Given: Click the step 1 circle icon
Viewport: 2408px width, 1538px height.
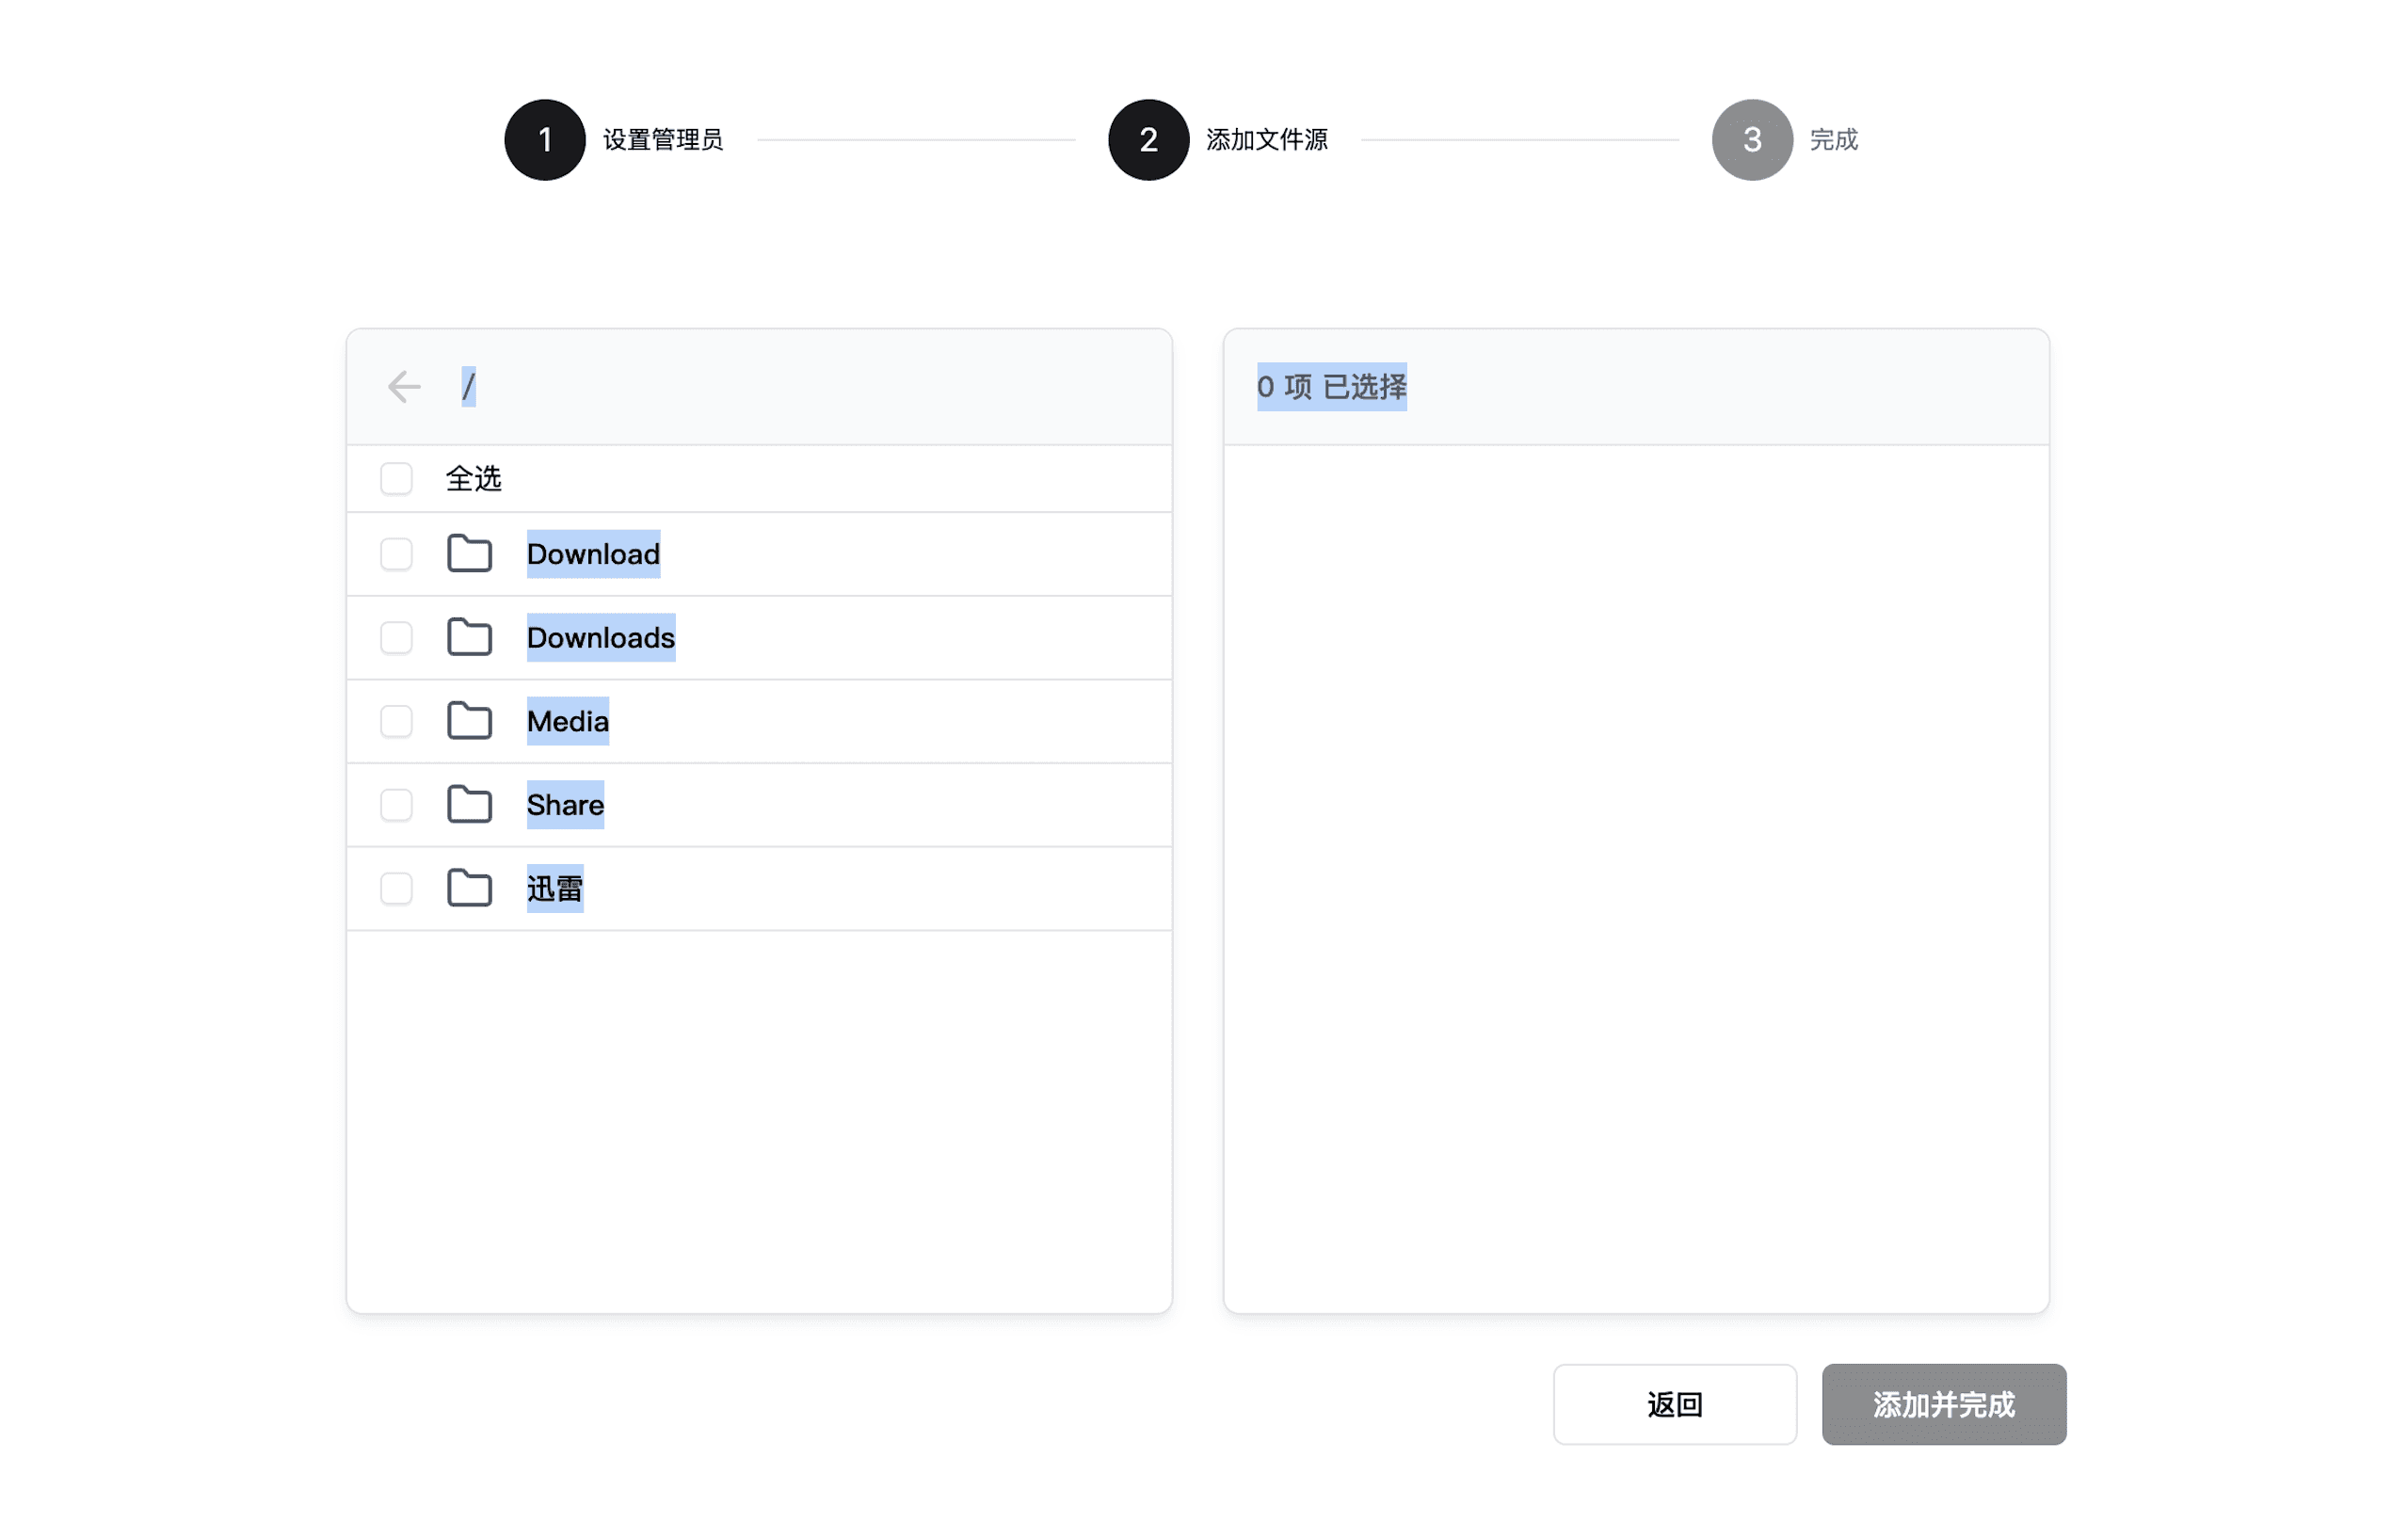Looking at the screenshot, I should point(545,140).
